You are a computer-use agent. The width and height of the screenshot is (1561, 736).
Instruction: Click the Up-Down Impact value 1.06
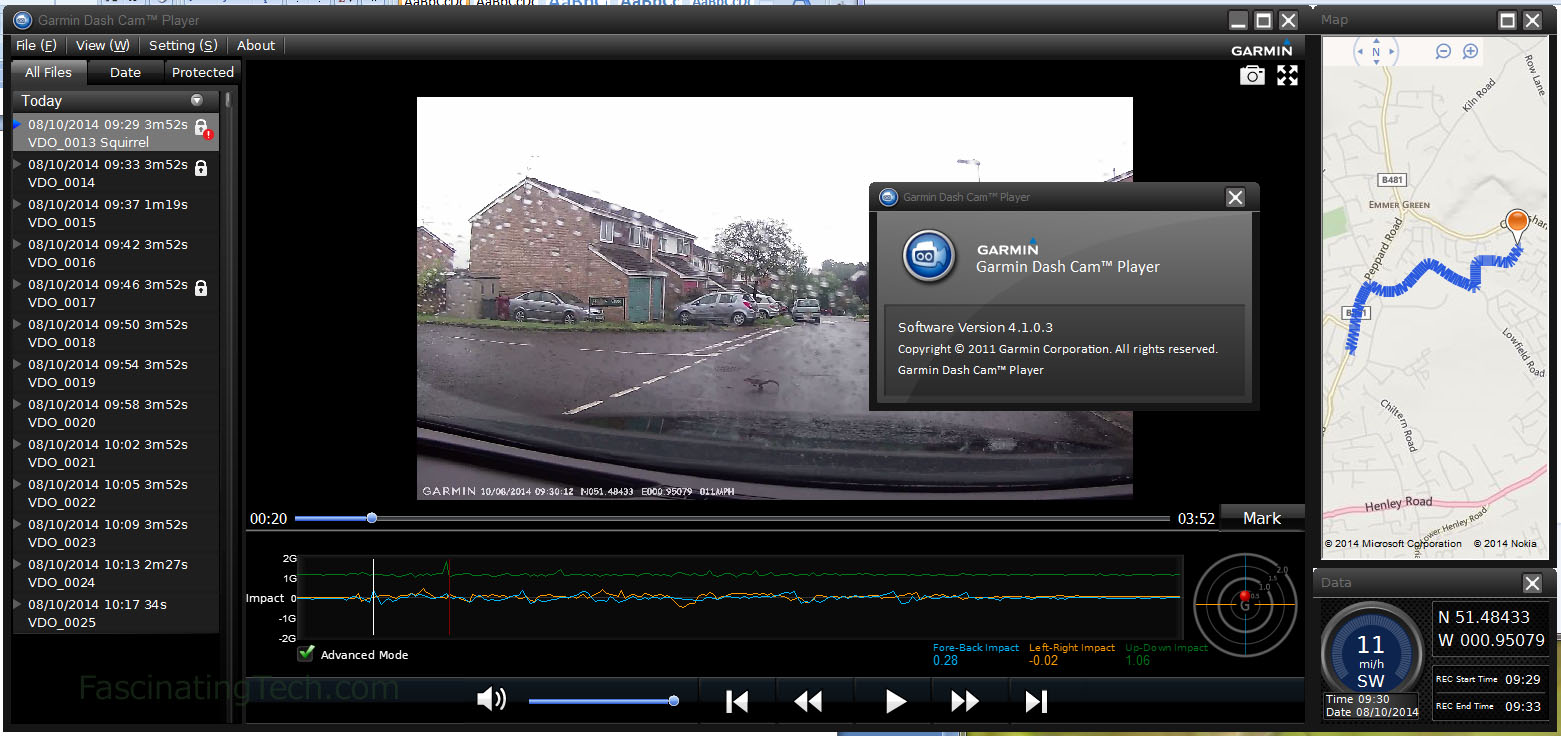tap(1138, 660)
